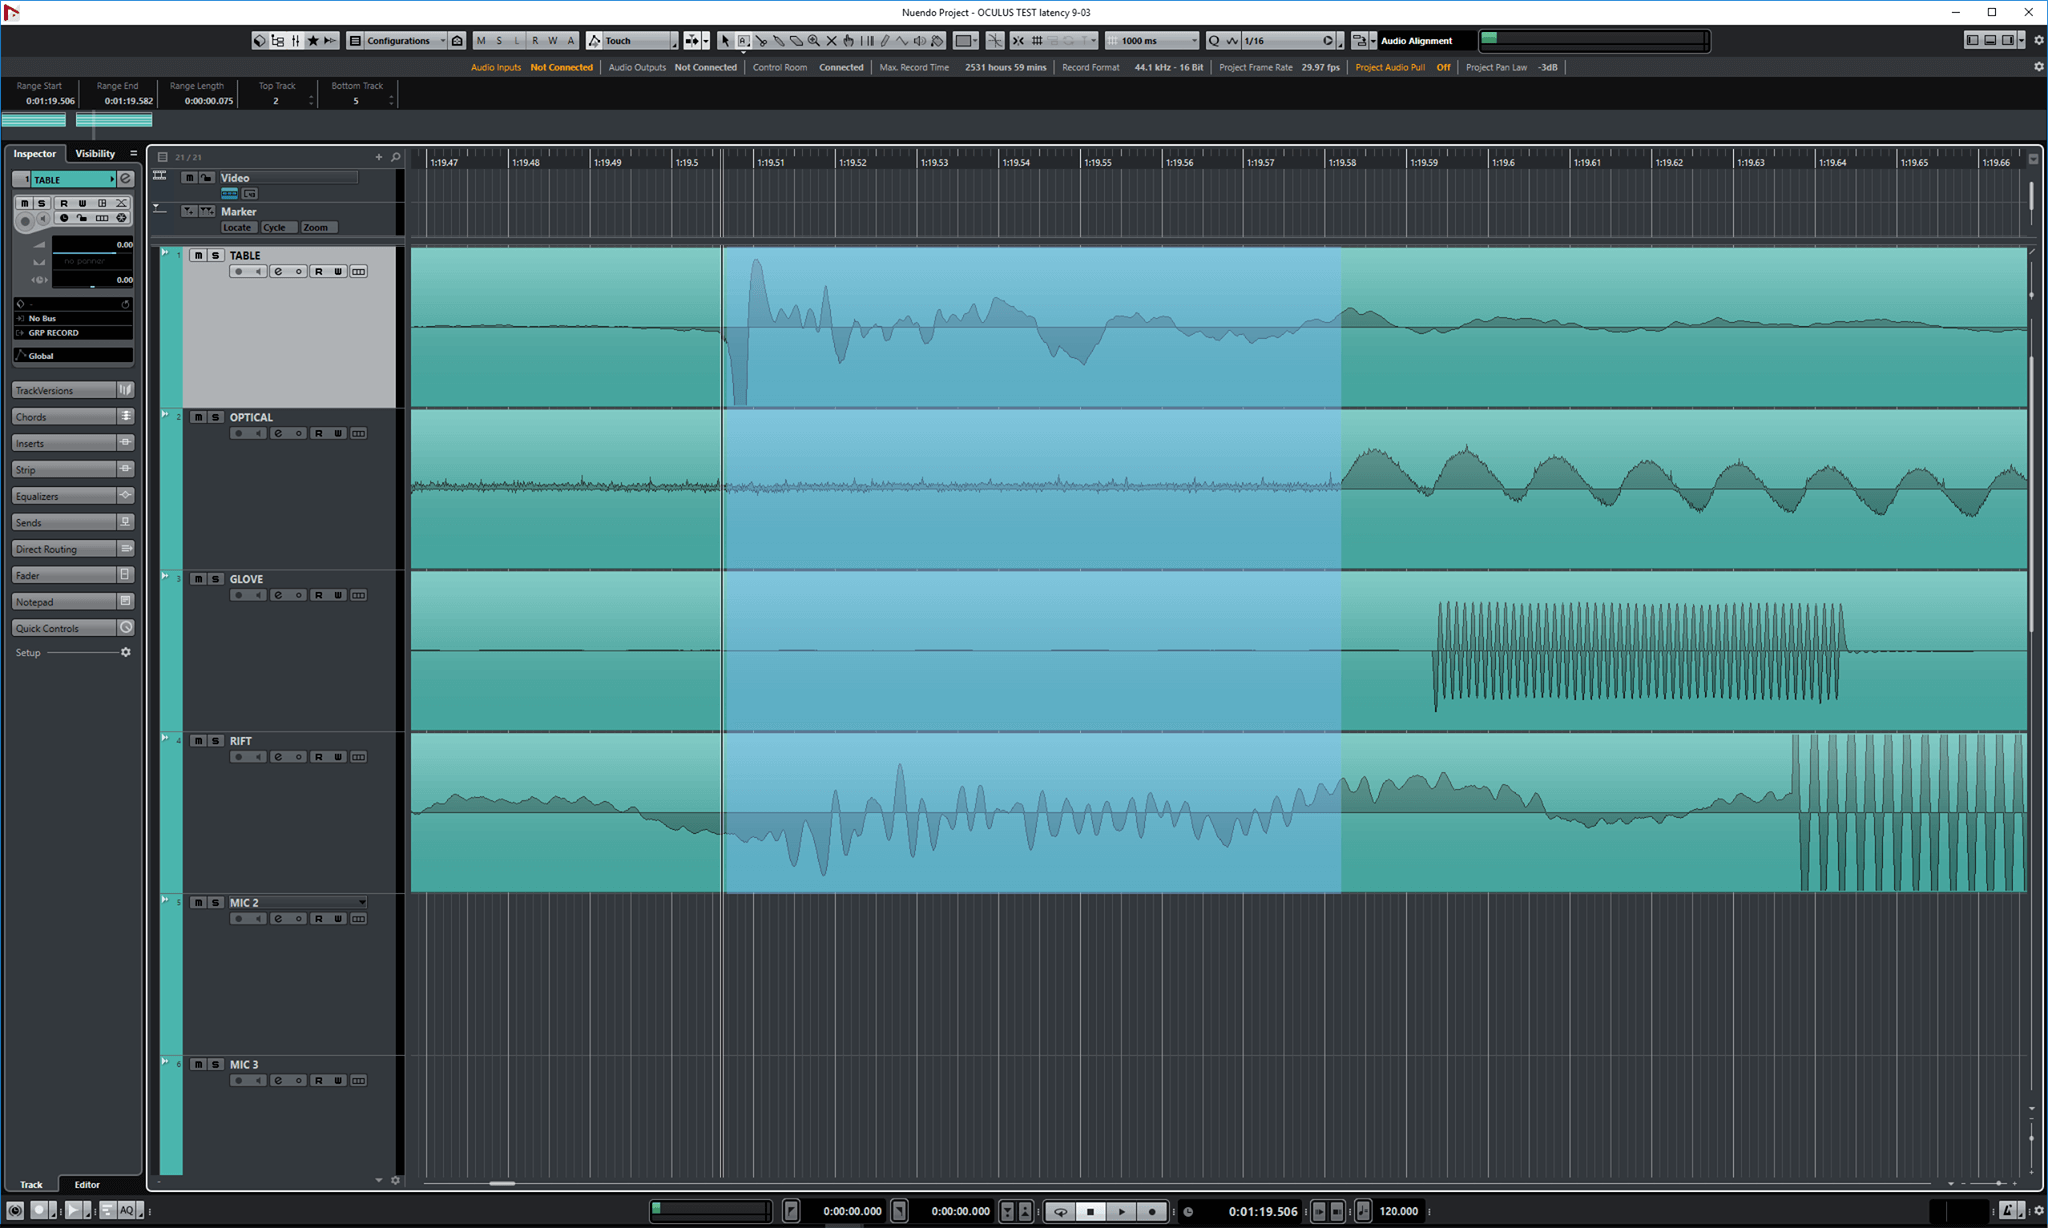Mute the OPTICAL track
The image size is (2048, 1228).
point(198,418)
